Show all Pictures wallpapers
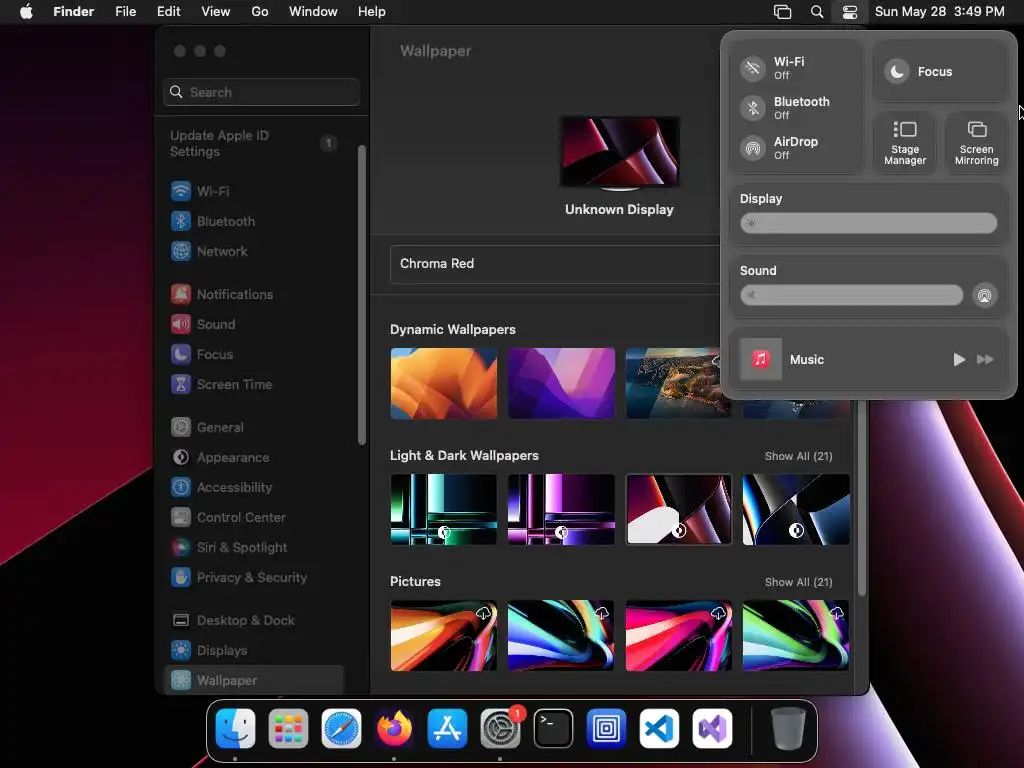Viewport: 1024px width, 768px height. click(798, 582)
